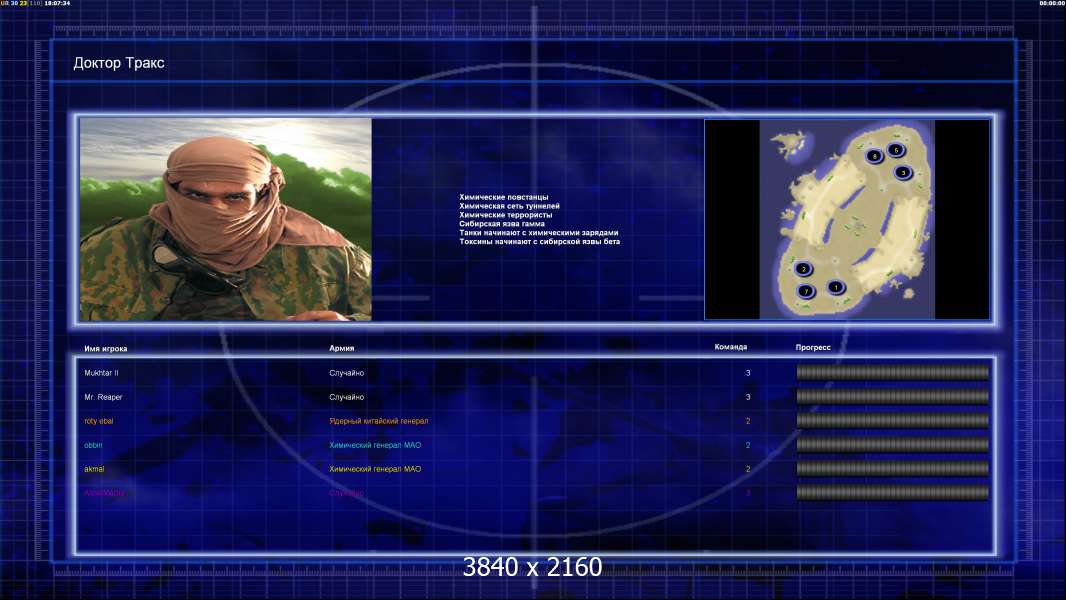Click team number 2 in akmal row
This screenshot has height=600, width=1066.
click(748, 469)
